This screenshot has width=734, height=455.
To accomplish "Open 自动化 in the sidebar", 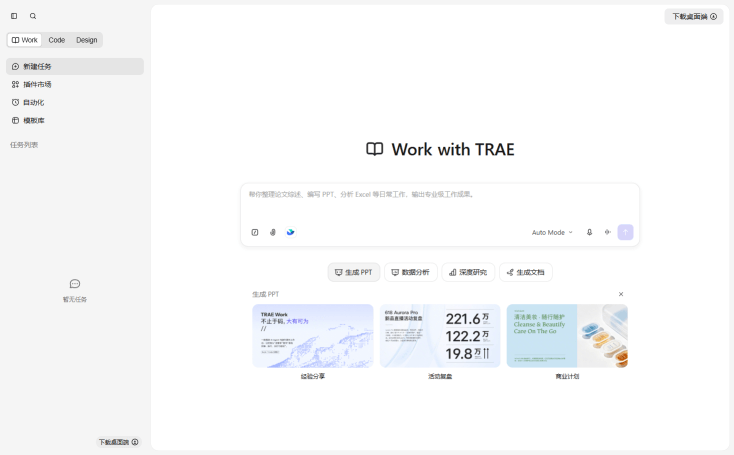I will (75, 103).
